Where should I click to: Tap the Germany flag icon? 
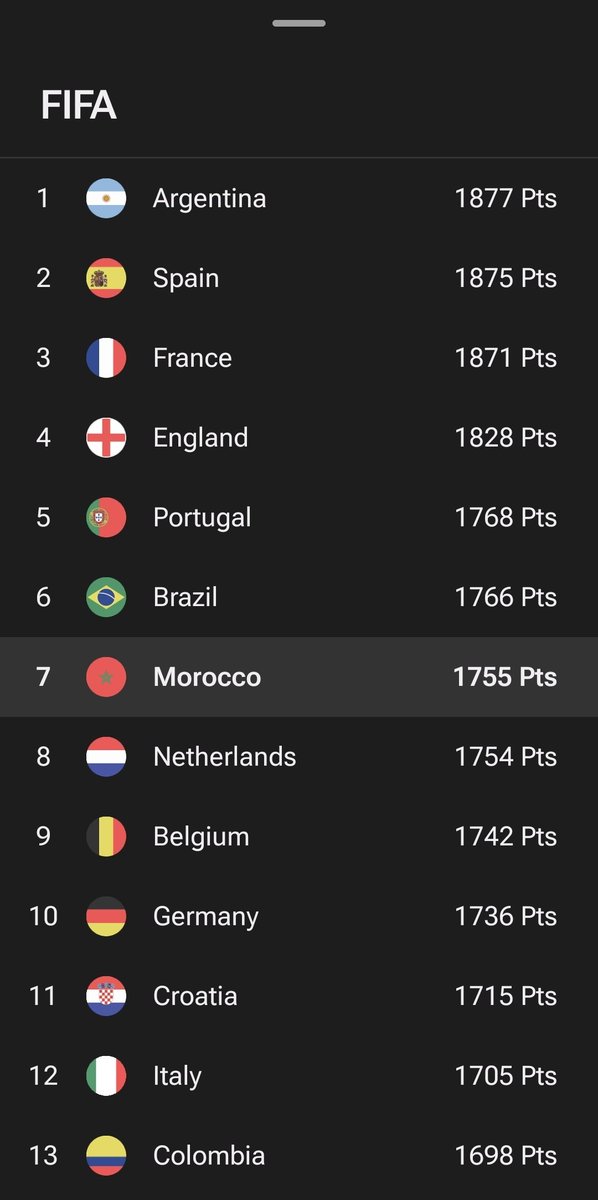(106, 916)
